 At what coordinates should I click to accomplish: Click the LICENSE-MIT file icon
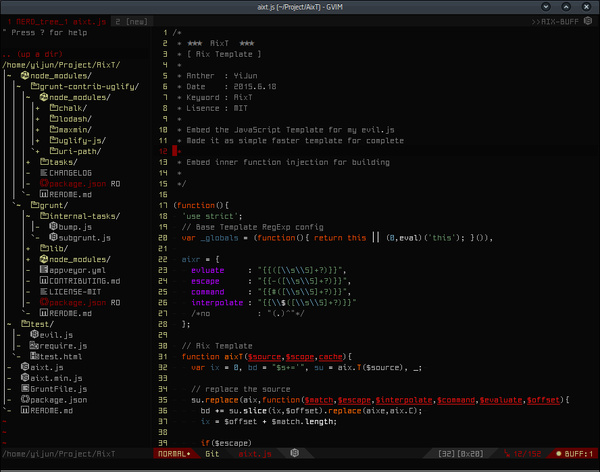tap(44, 291)
